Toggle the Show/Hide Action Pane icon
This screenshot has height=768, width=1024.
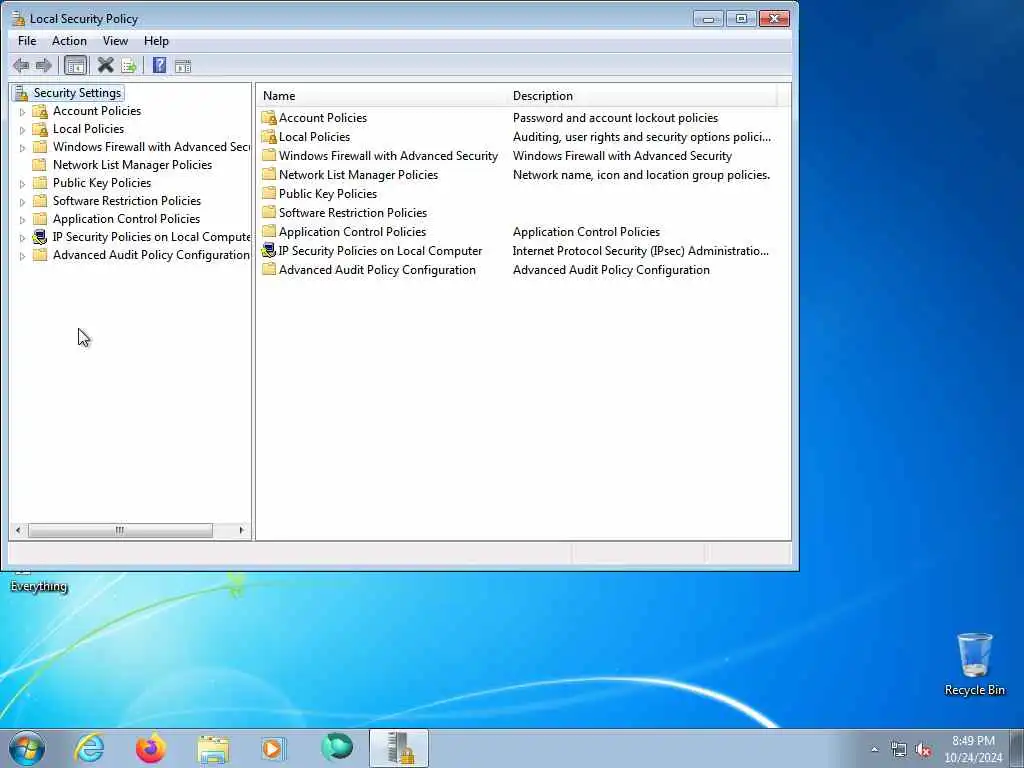[183, 65]
